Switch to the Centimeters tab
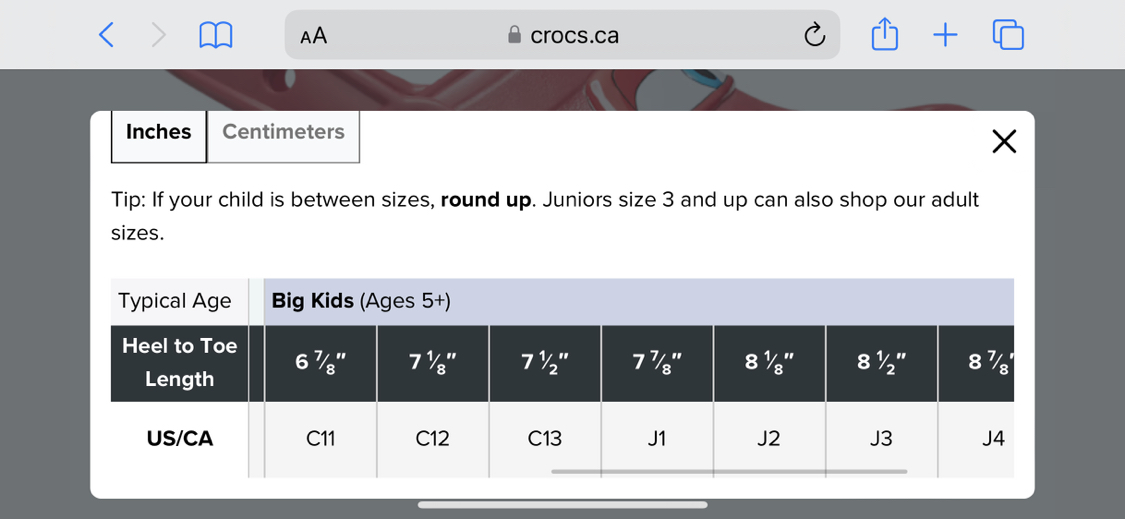The image size is (1125, 519). pos(283,132)
